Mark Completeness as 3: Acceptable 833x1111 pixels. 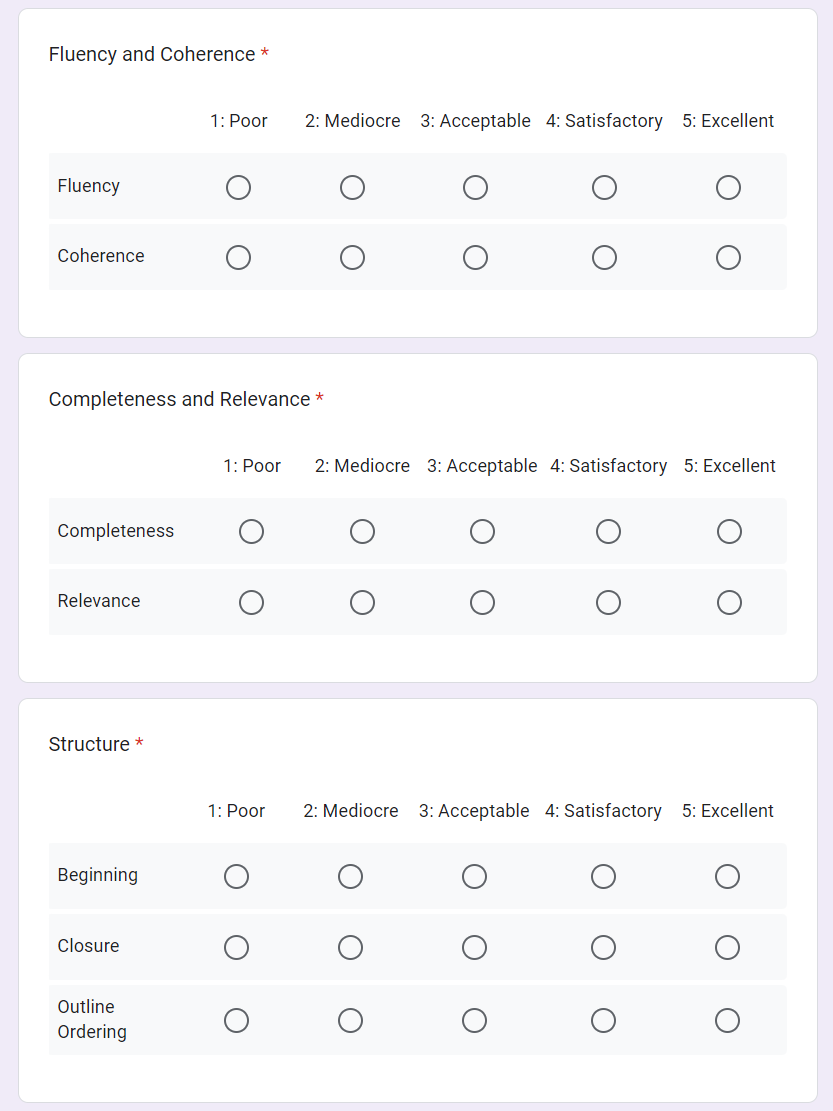click(x=482, y=532)
